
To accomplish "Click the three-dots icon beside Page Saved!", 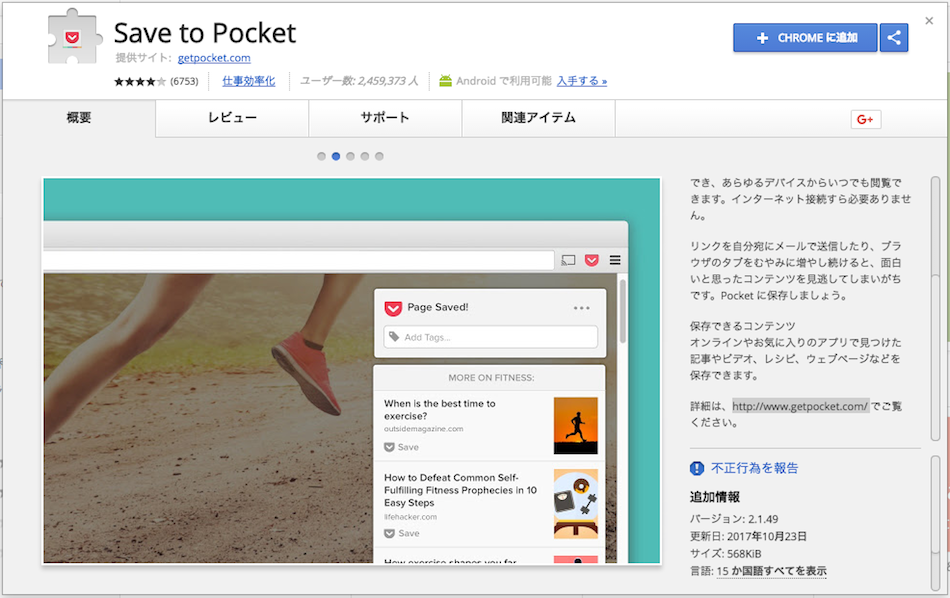I will coord(582,308).
